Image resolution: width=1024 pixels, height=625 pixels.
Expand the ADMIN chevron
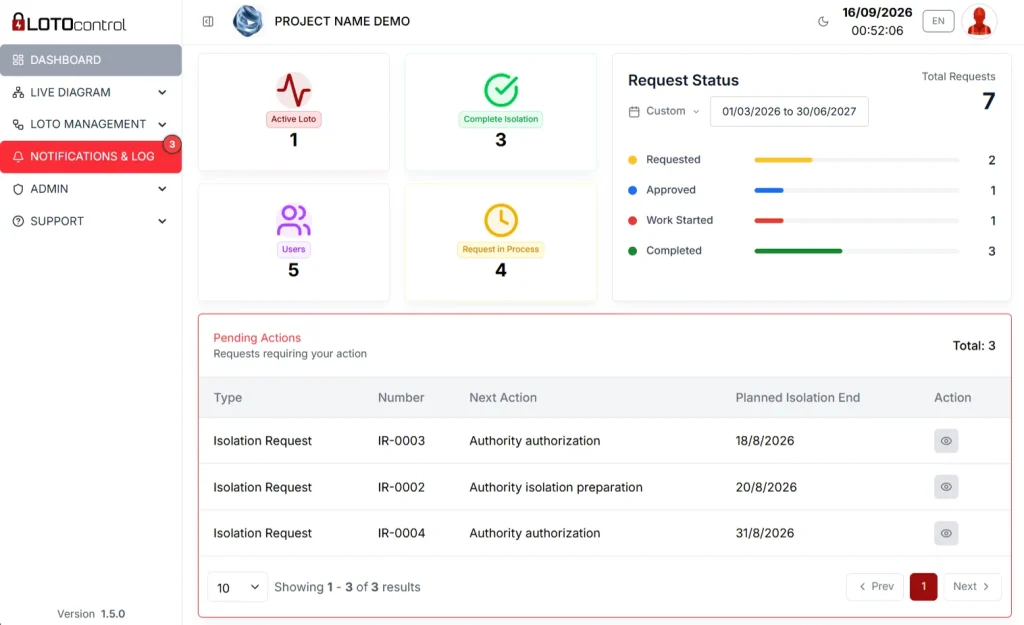click(162, 189)
